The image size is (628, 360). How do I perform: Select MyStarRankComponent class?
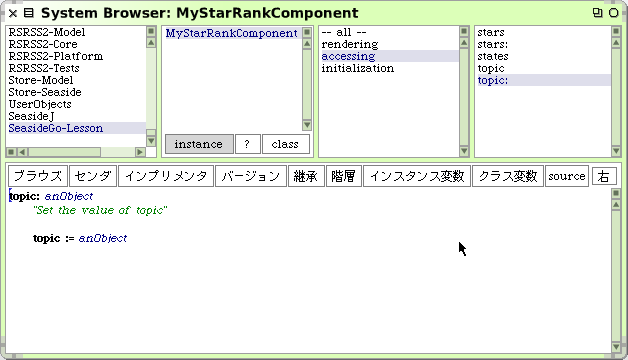(232, 33)
